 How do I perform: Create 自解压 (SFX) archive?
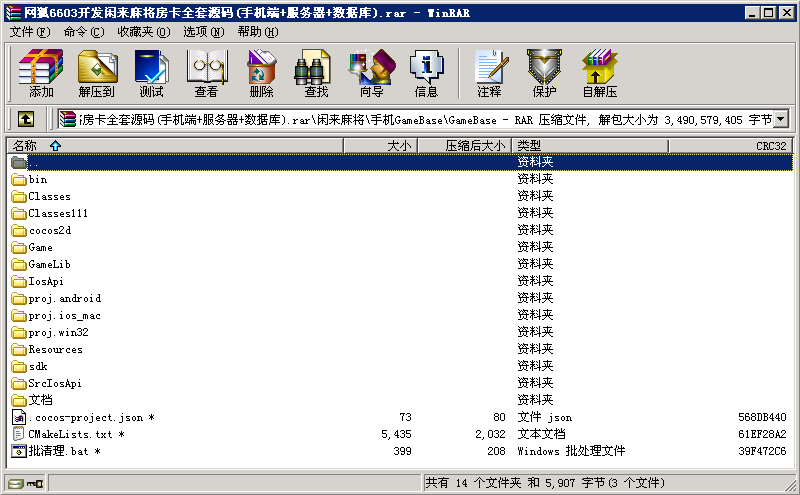pos(600,73)
